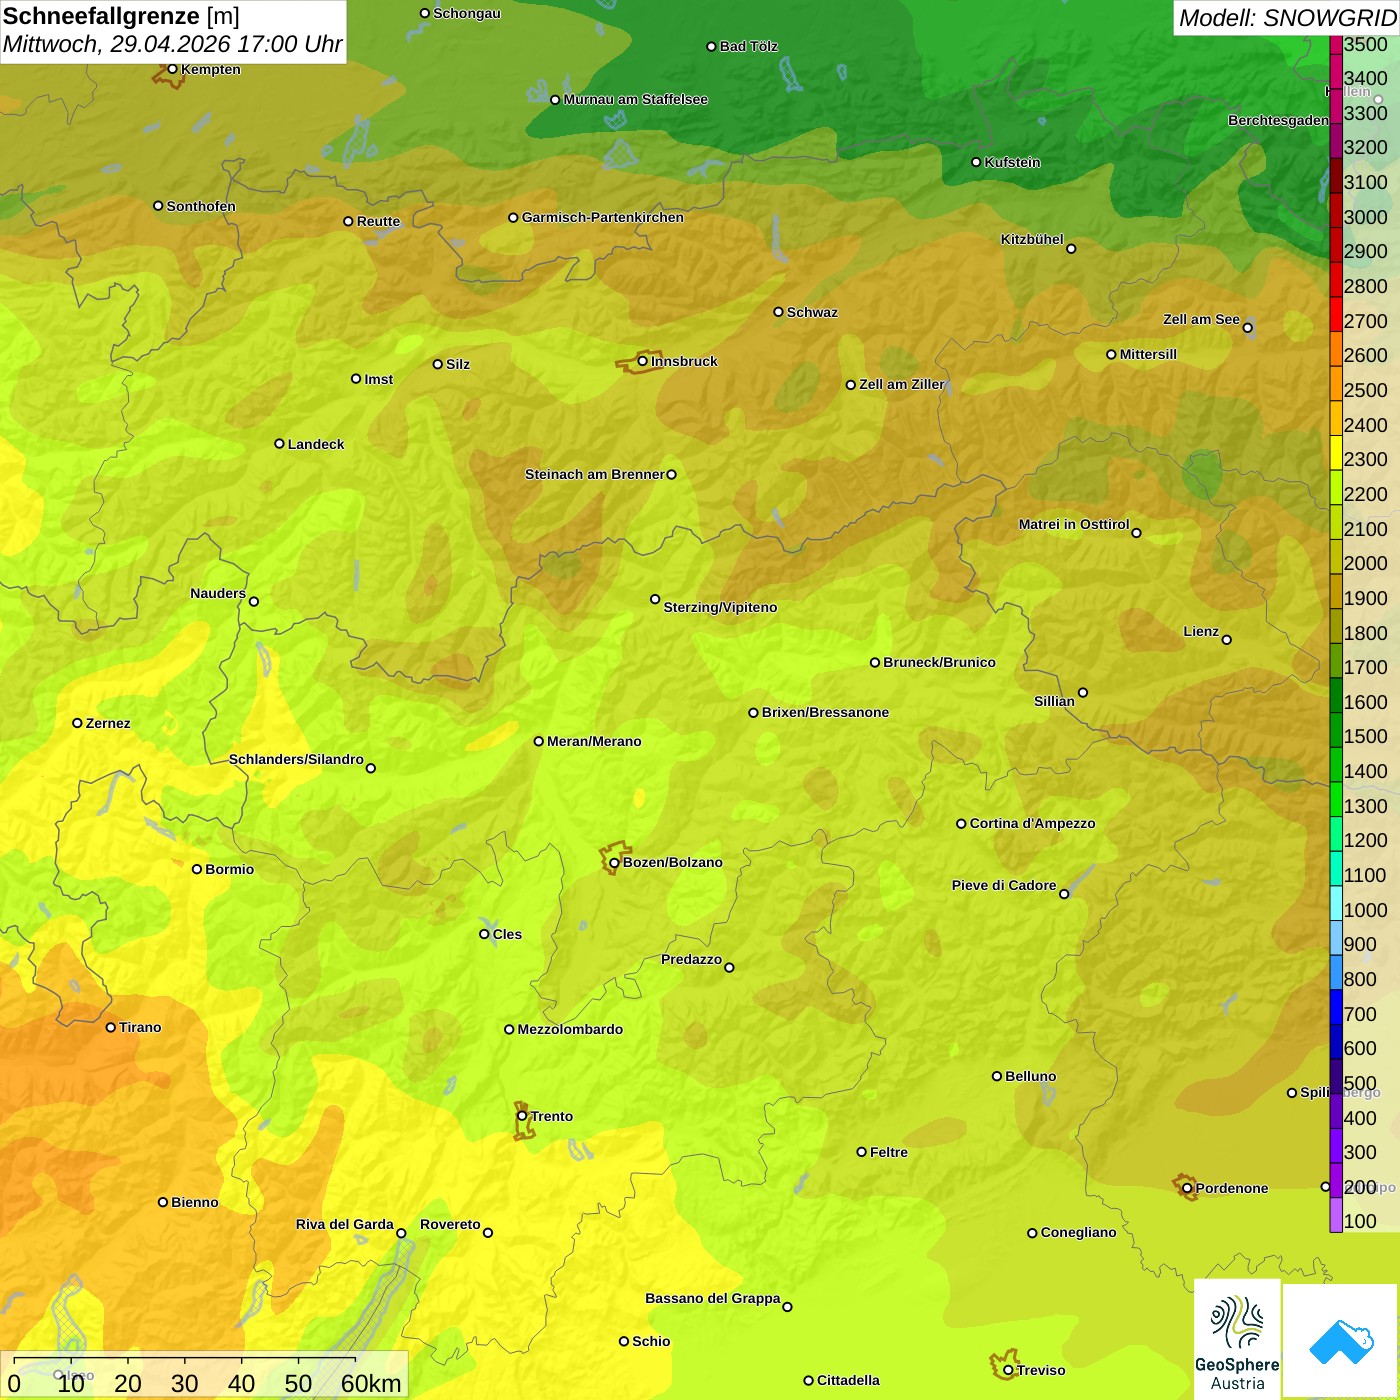The image size is (1400, 1400).
Task: Click the 1500 m green legend swatch
Action: [x=1336, y=730]
